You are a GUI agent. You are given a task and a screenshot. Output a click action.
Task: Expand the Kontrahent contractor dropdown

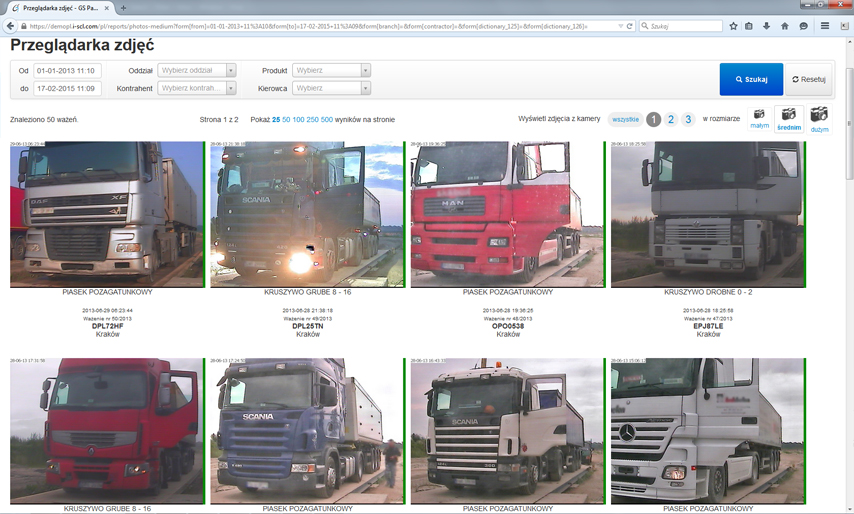pos(197,88)
